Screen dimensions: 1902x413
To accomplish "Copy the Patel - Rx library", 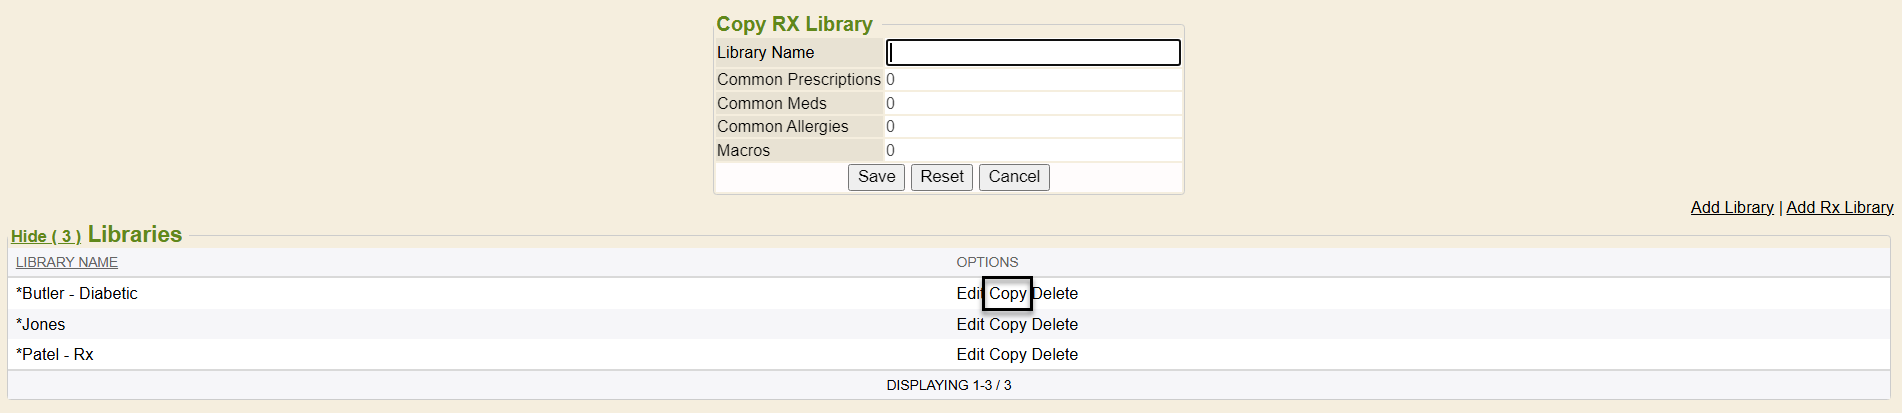I will [1008, 354].
